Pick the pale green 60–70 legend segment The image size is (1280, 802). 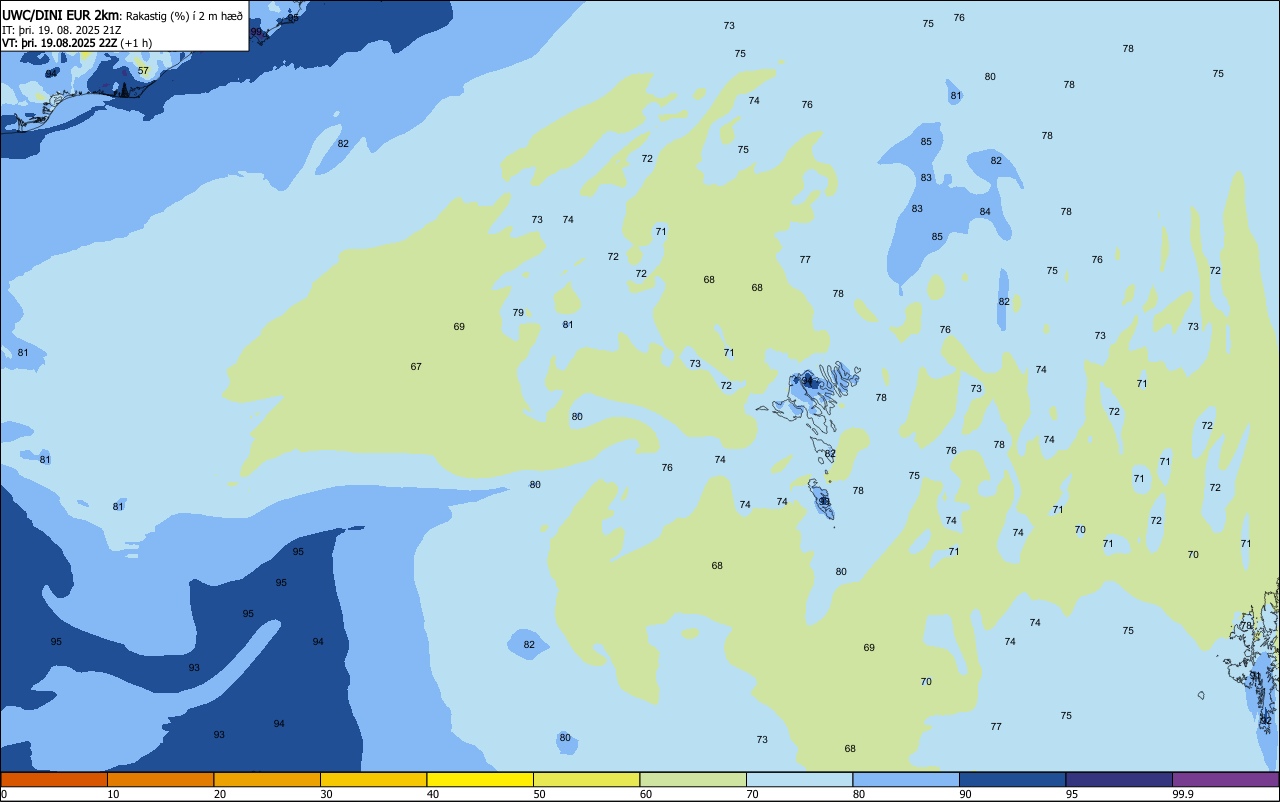pyautogui.click(x=693, y=779)
